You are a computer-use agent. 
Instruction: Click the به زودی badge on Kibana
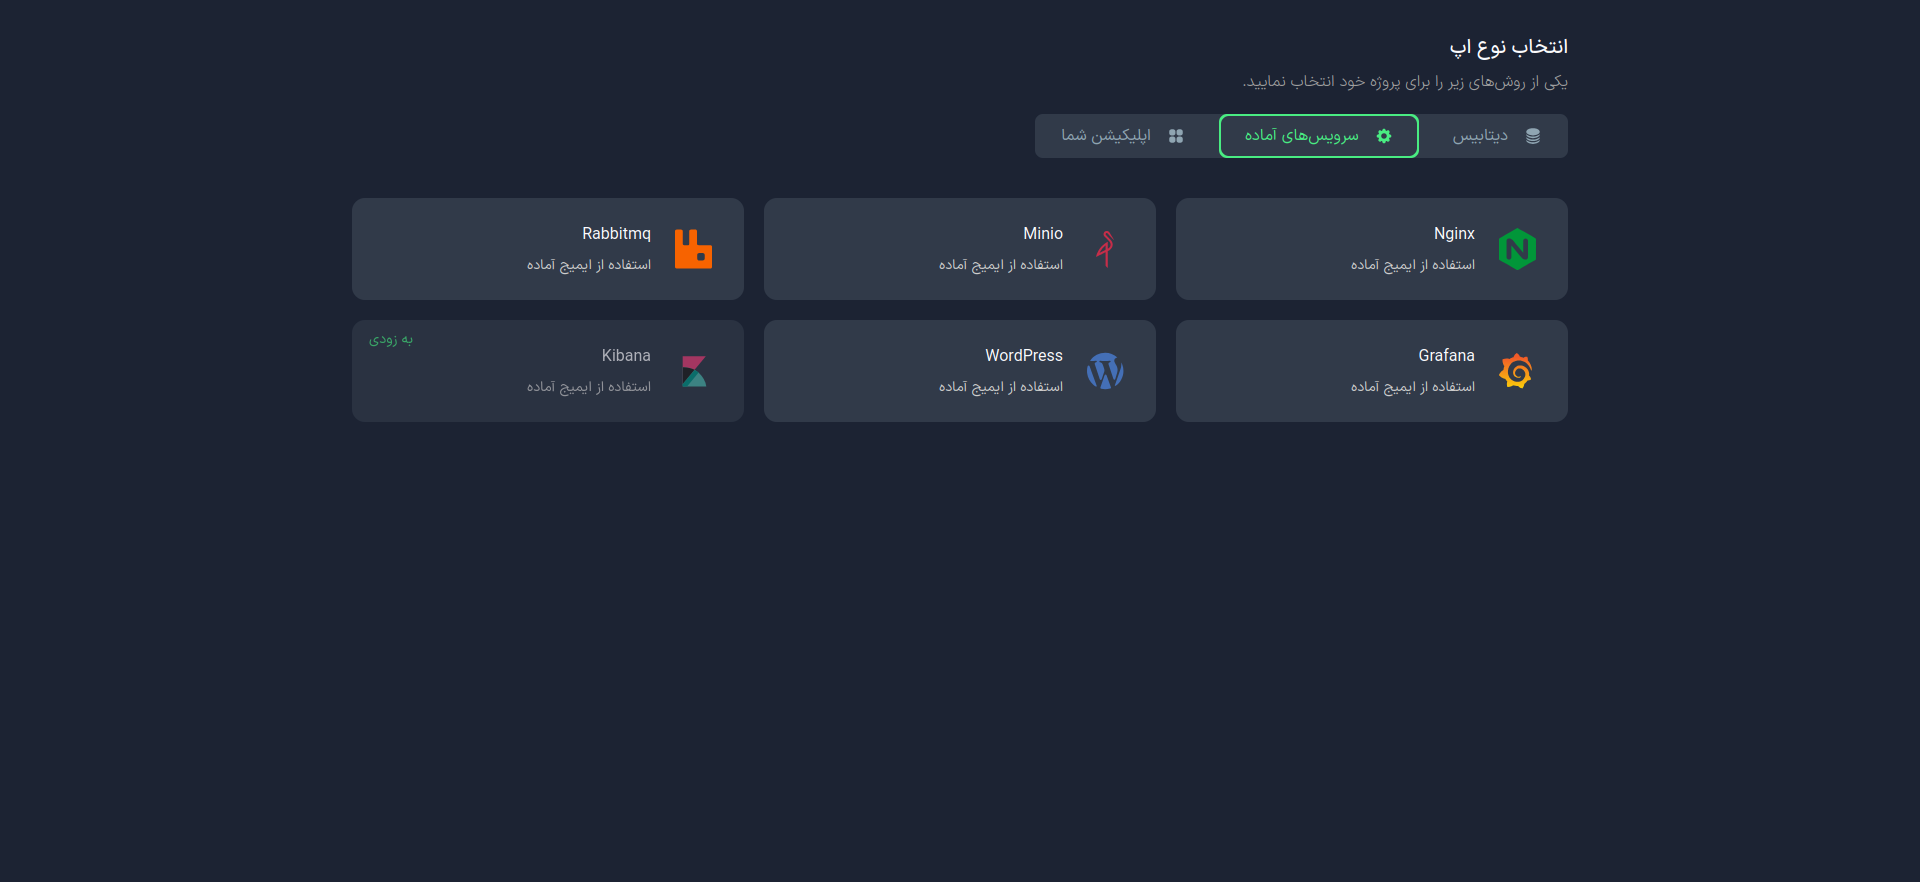[391, 339]
